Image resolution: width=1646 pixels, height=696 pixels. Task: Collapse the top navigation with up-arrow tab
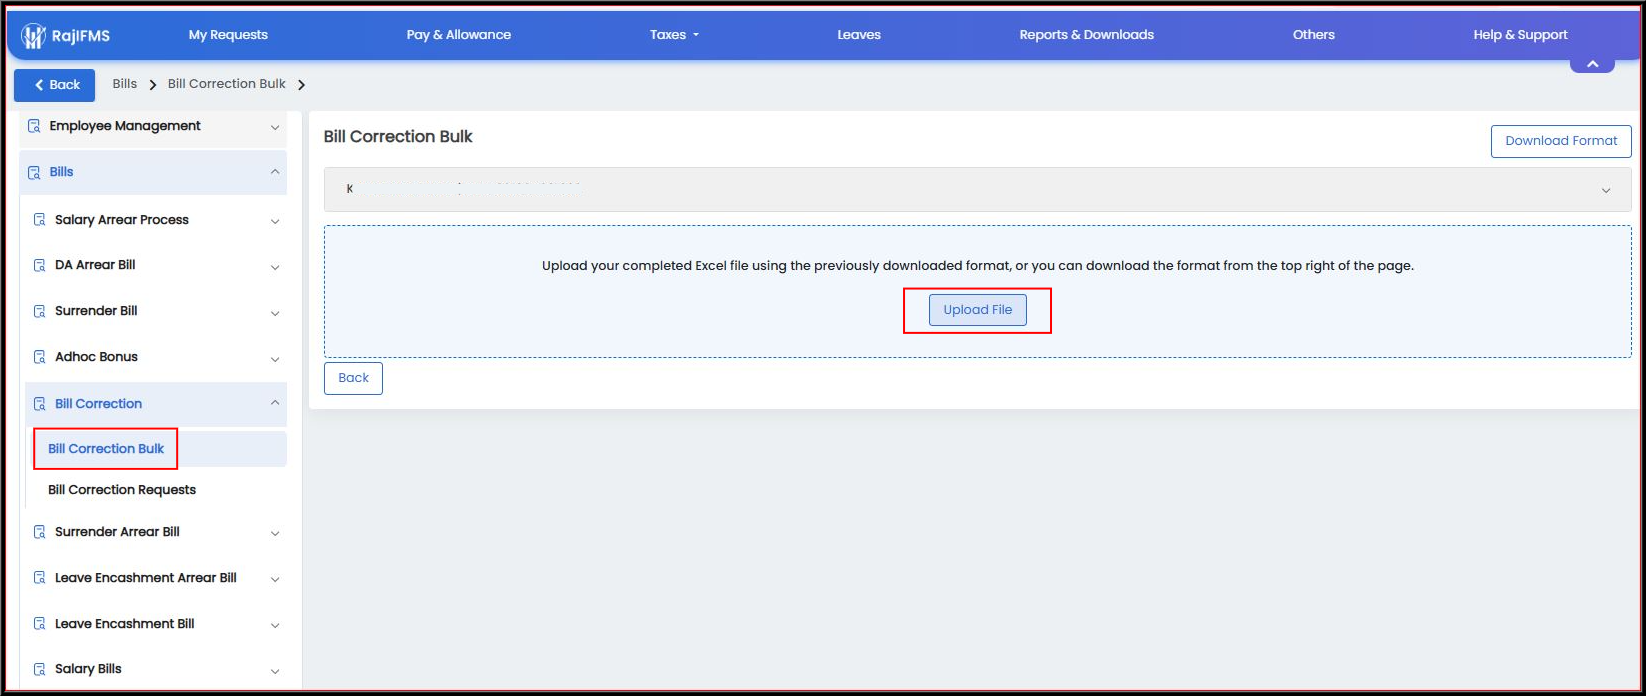point(1592,64)
